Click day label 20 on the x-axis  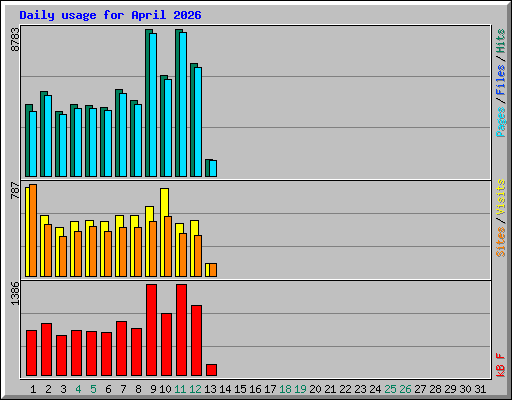pos(315,389)
